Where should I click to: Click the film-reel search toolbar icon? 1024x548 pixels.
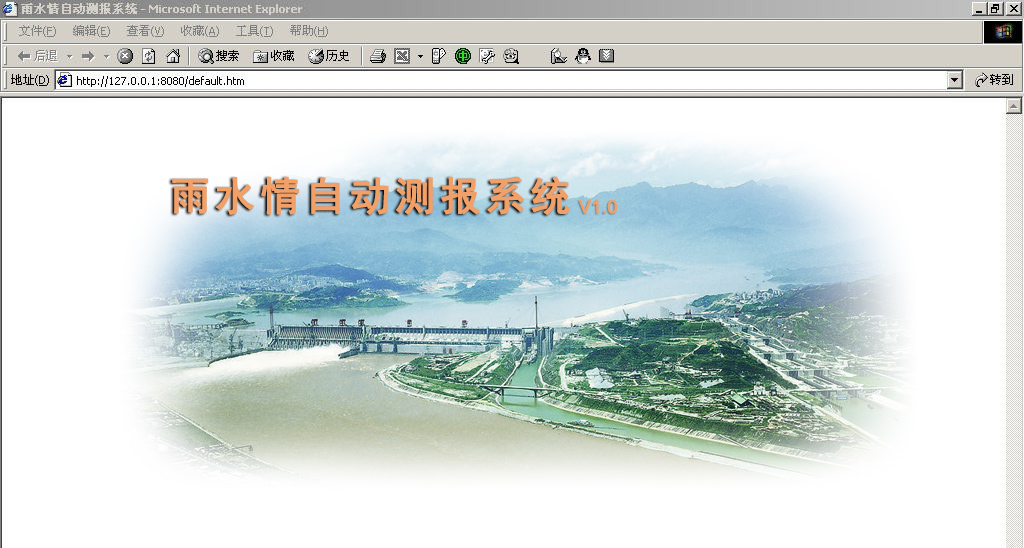click(511, 56)
